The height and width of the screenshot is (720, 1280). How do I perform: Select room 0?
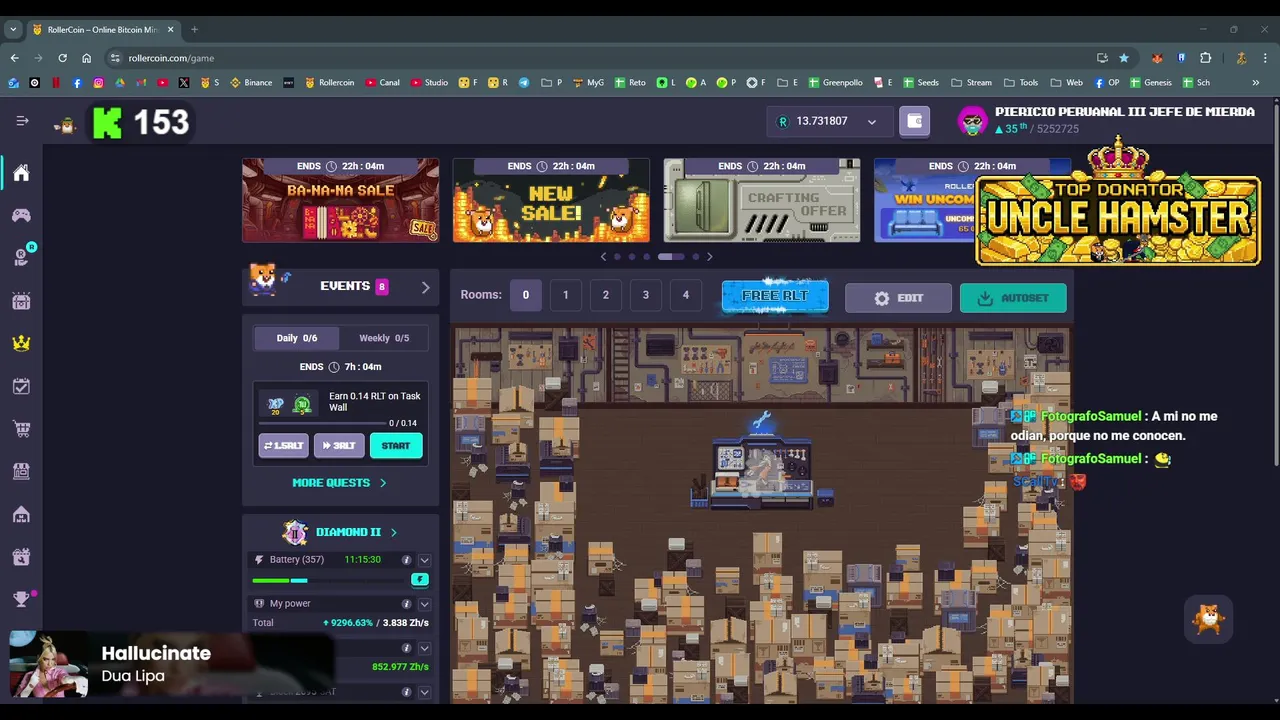pos(525,295)
